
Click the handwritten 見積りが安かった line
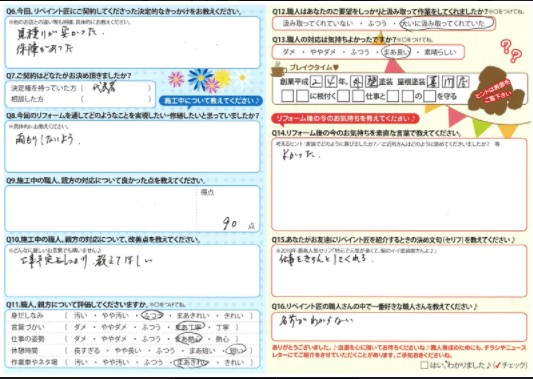pos(60,33)
